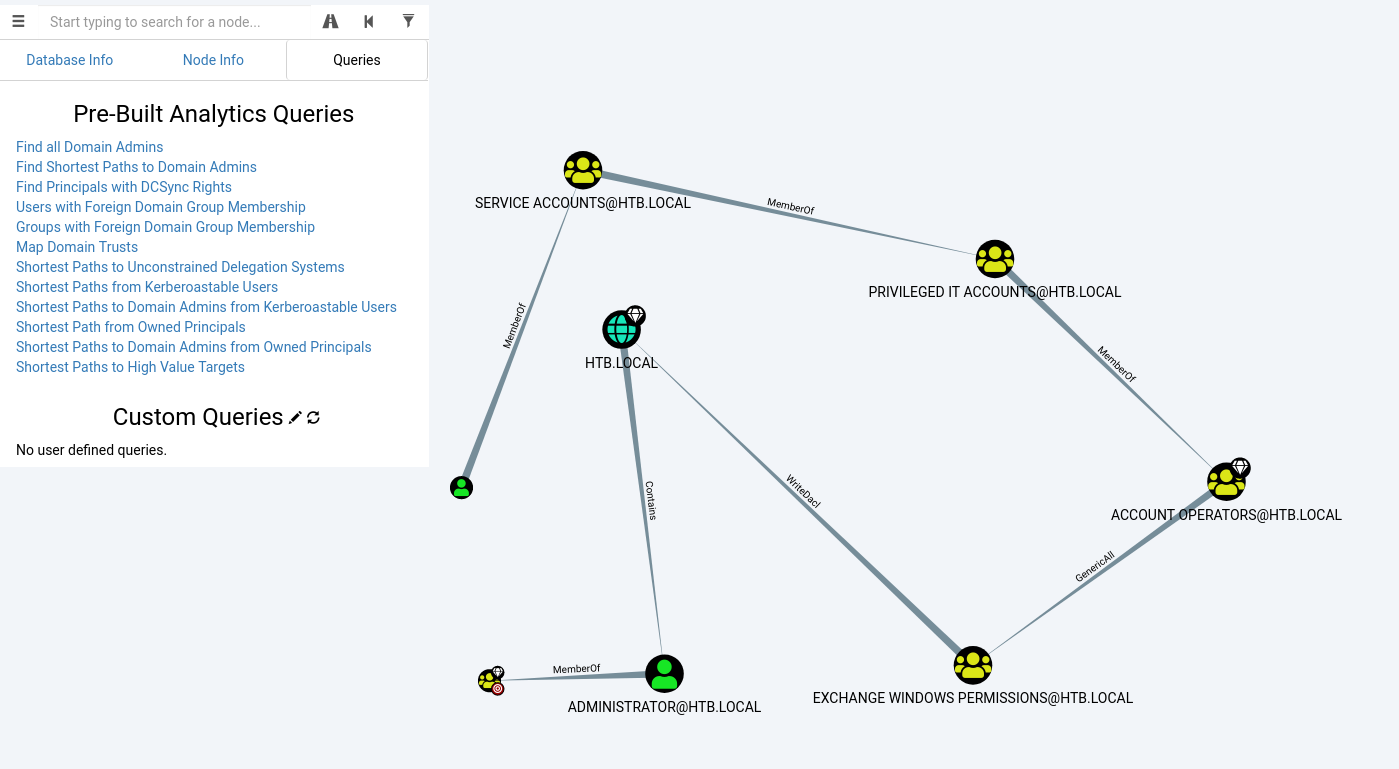Click the back step icon

(x=369, y=21)
